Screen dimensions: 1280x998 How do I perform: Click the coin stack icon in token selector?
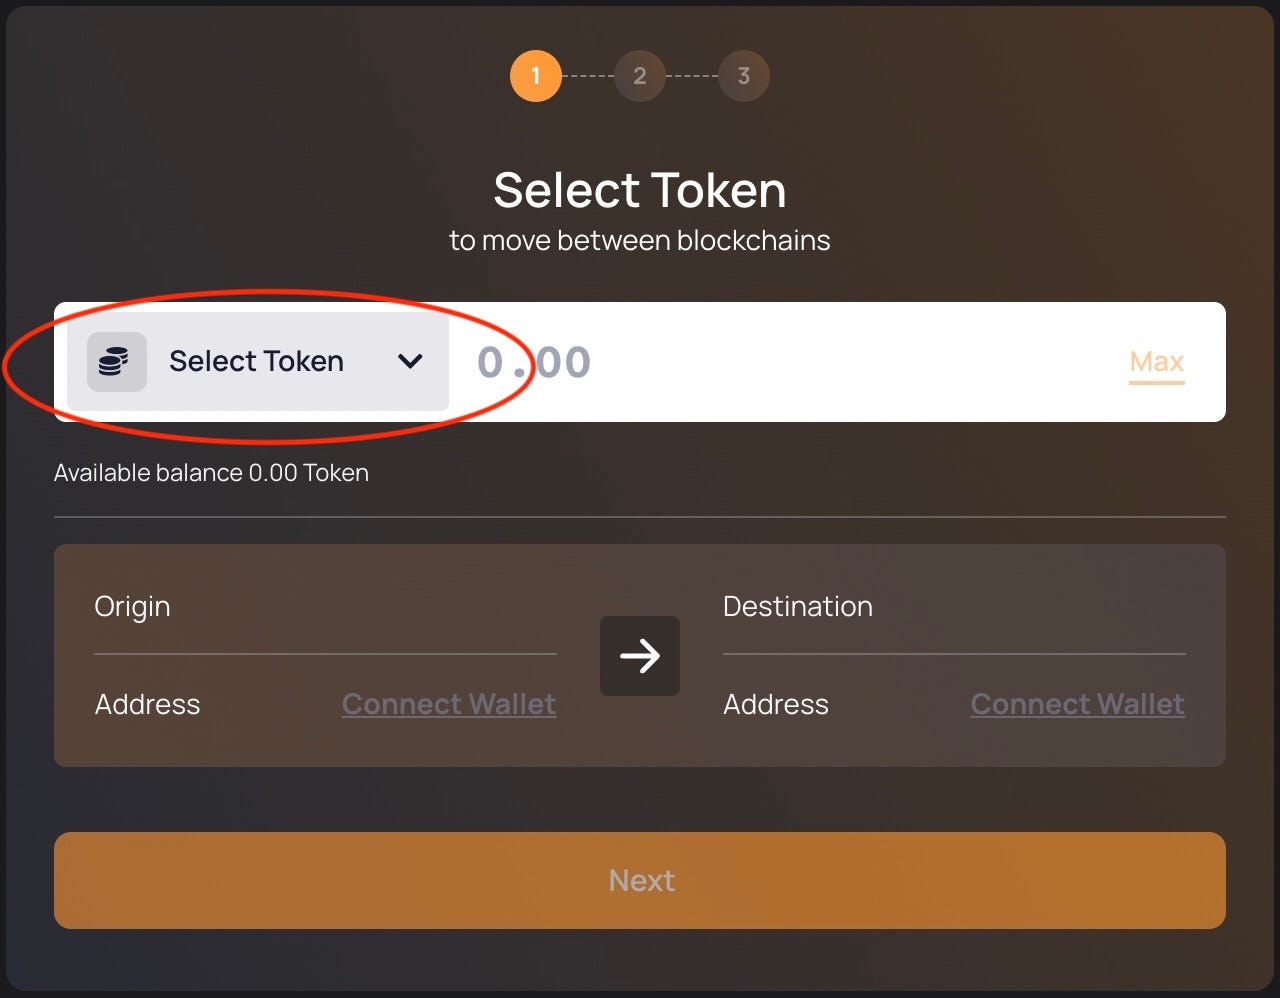[115, 361]
